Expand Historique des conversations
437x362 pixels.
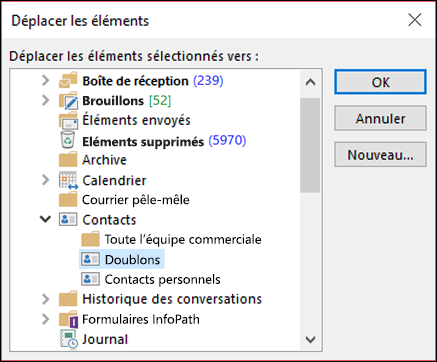click(x=46, y=299)
